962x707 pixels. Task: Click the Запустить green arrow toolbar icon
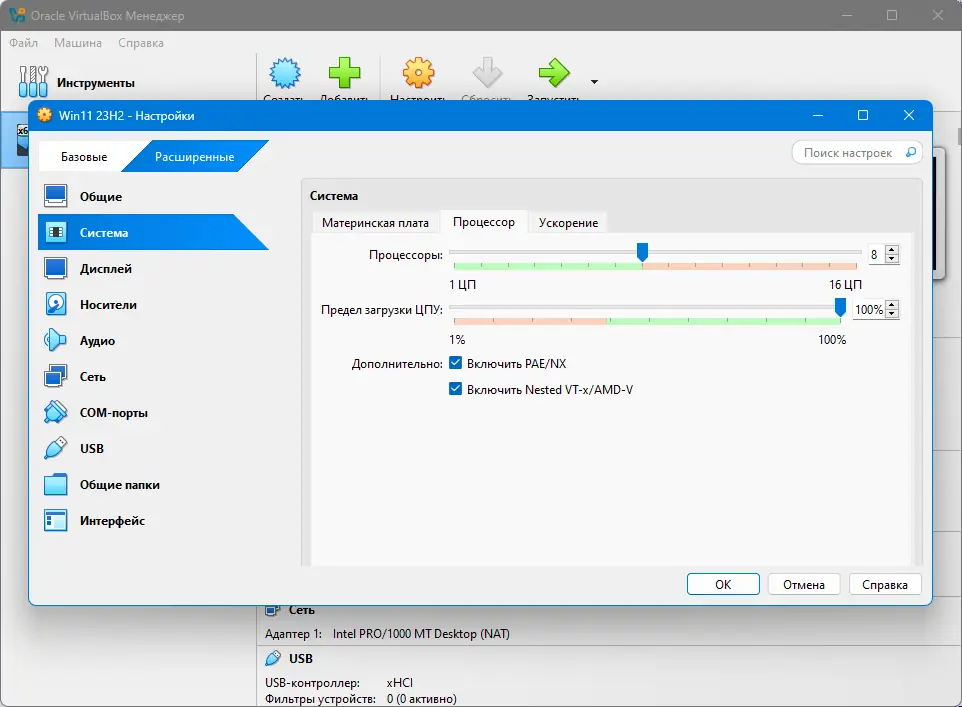[555, 73]
